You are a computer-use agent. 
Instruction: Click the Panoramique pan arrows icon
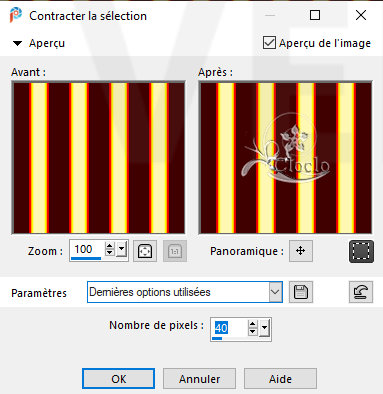(x=301, y=251)
